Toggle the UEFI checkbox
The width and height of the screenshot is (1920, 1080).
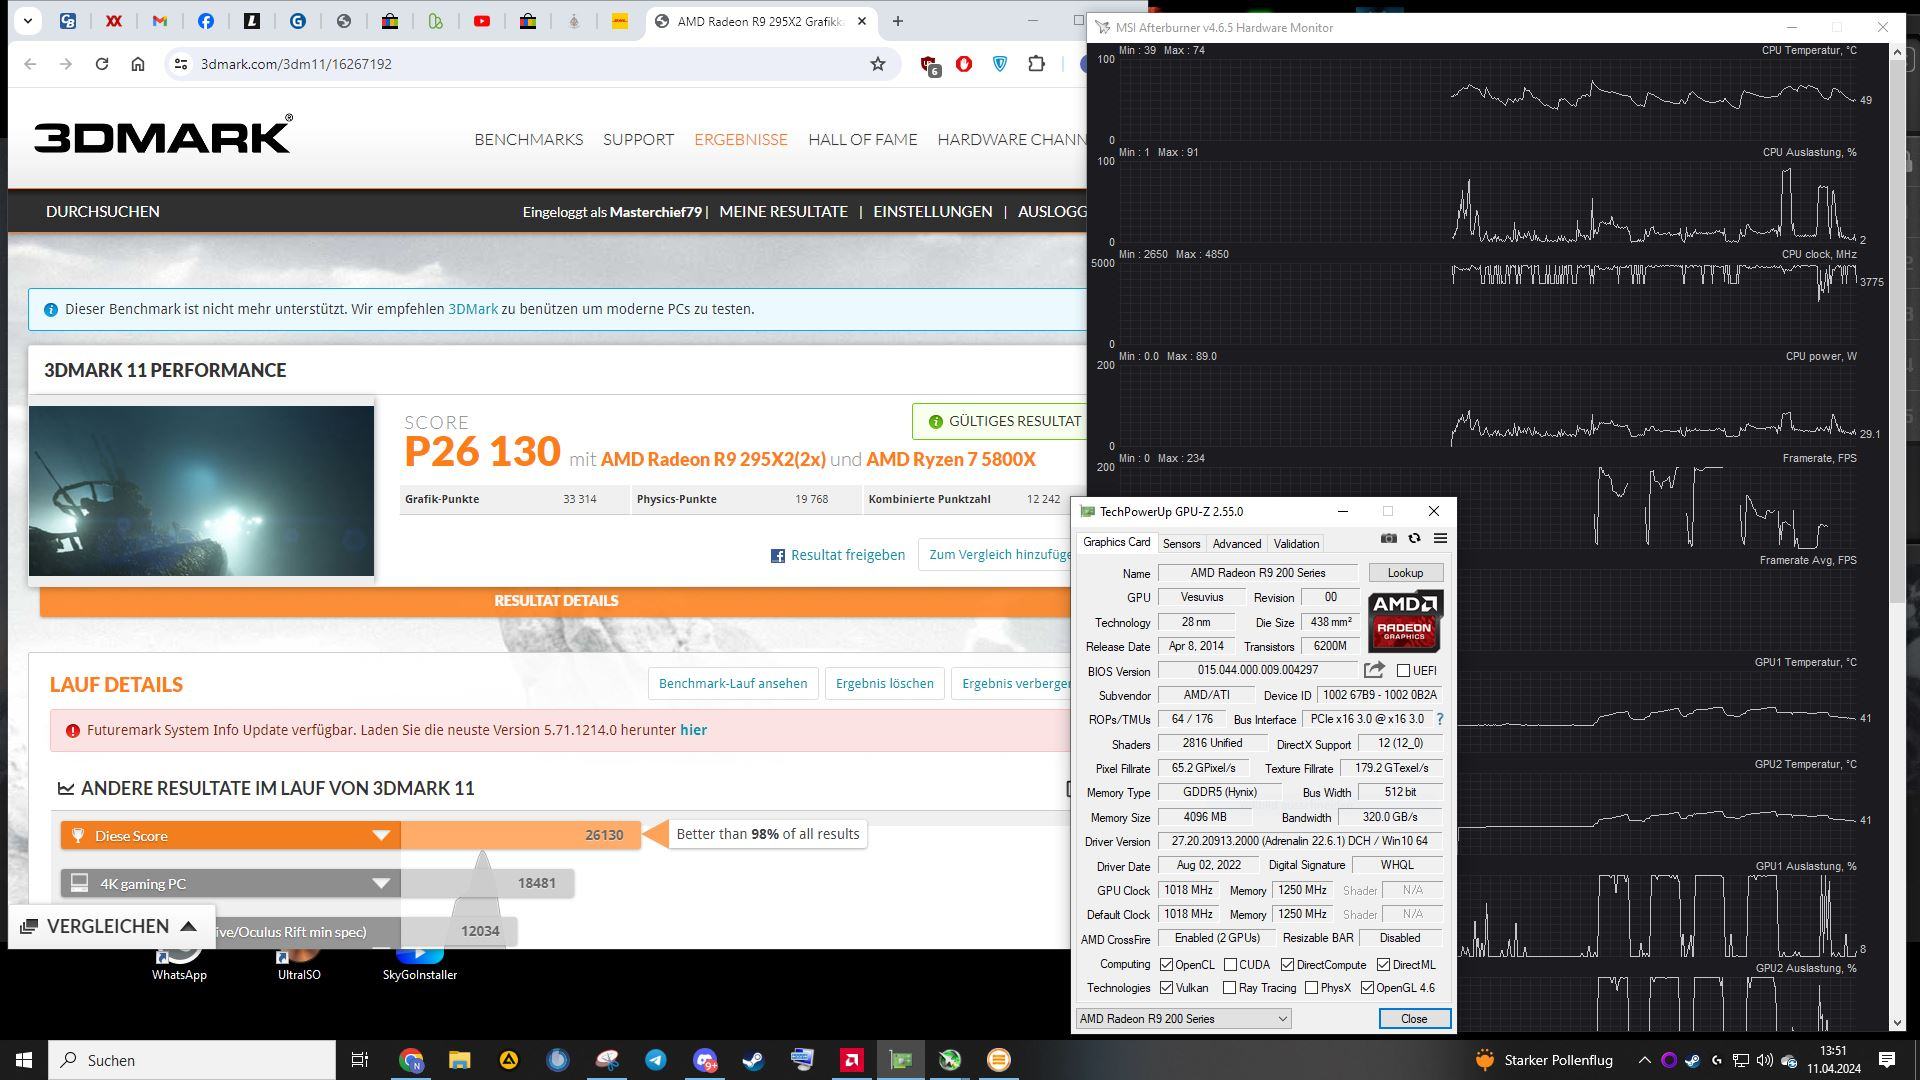[x=1403, y=671]
